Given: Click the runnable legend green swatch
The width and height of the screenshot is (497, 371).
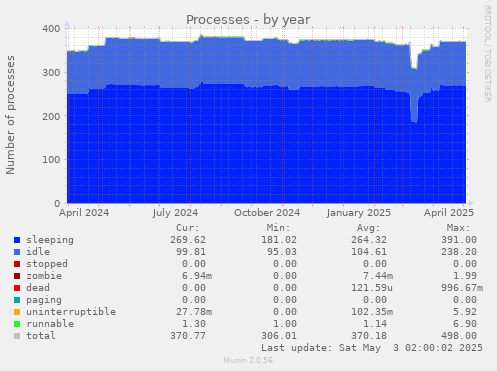Looking at the screenshot, I should pyautogui.click(x=17, y=324).
